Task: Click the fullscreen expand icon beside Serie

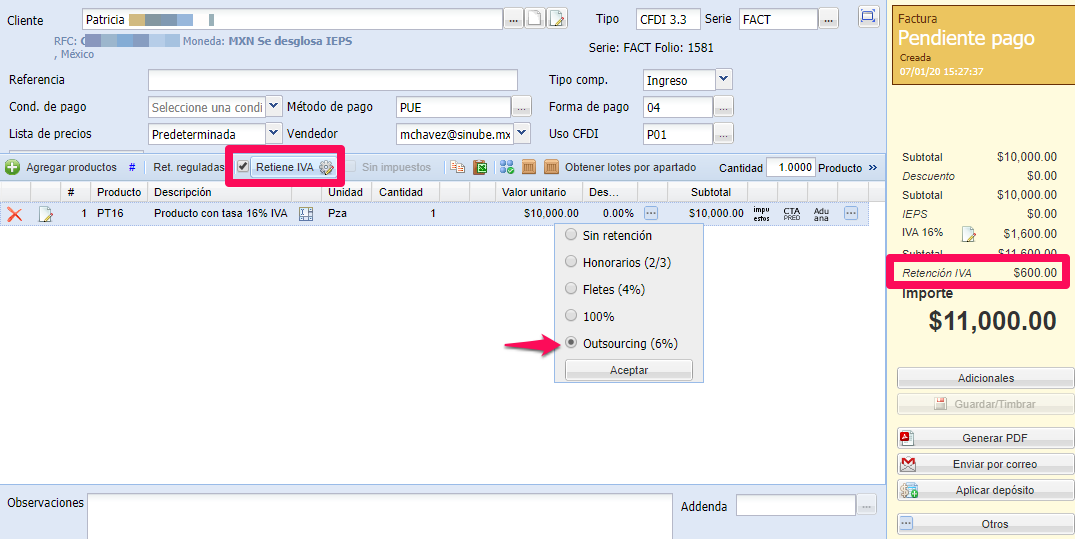Action: click(868, 16)
